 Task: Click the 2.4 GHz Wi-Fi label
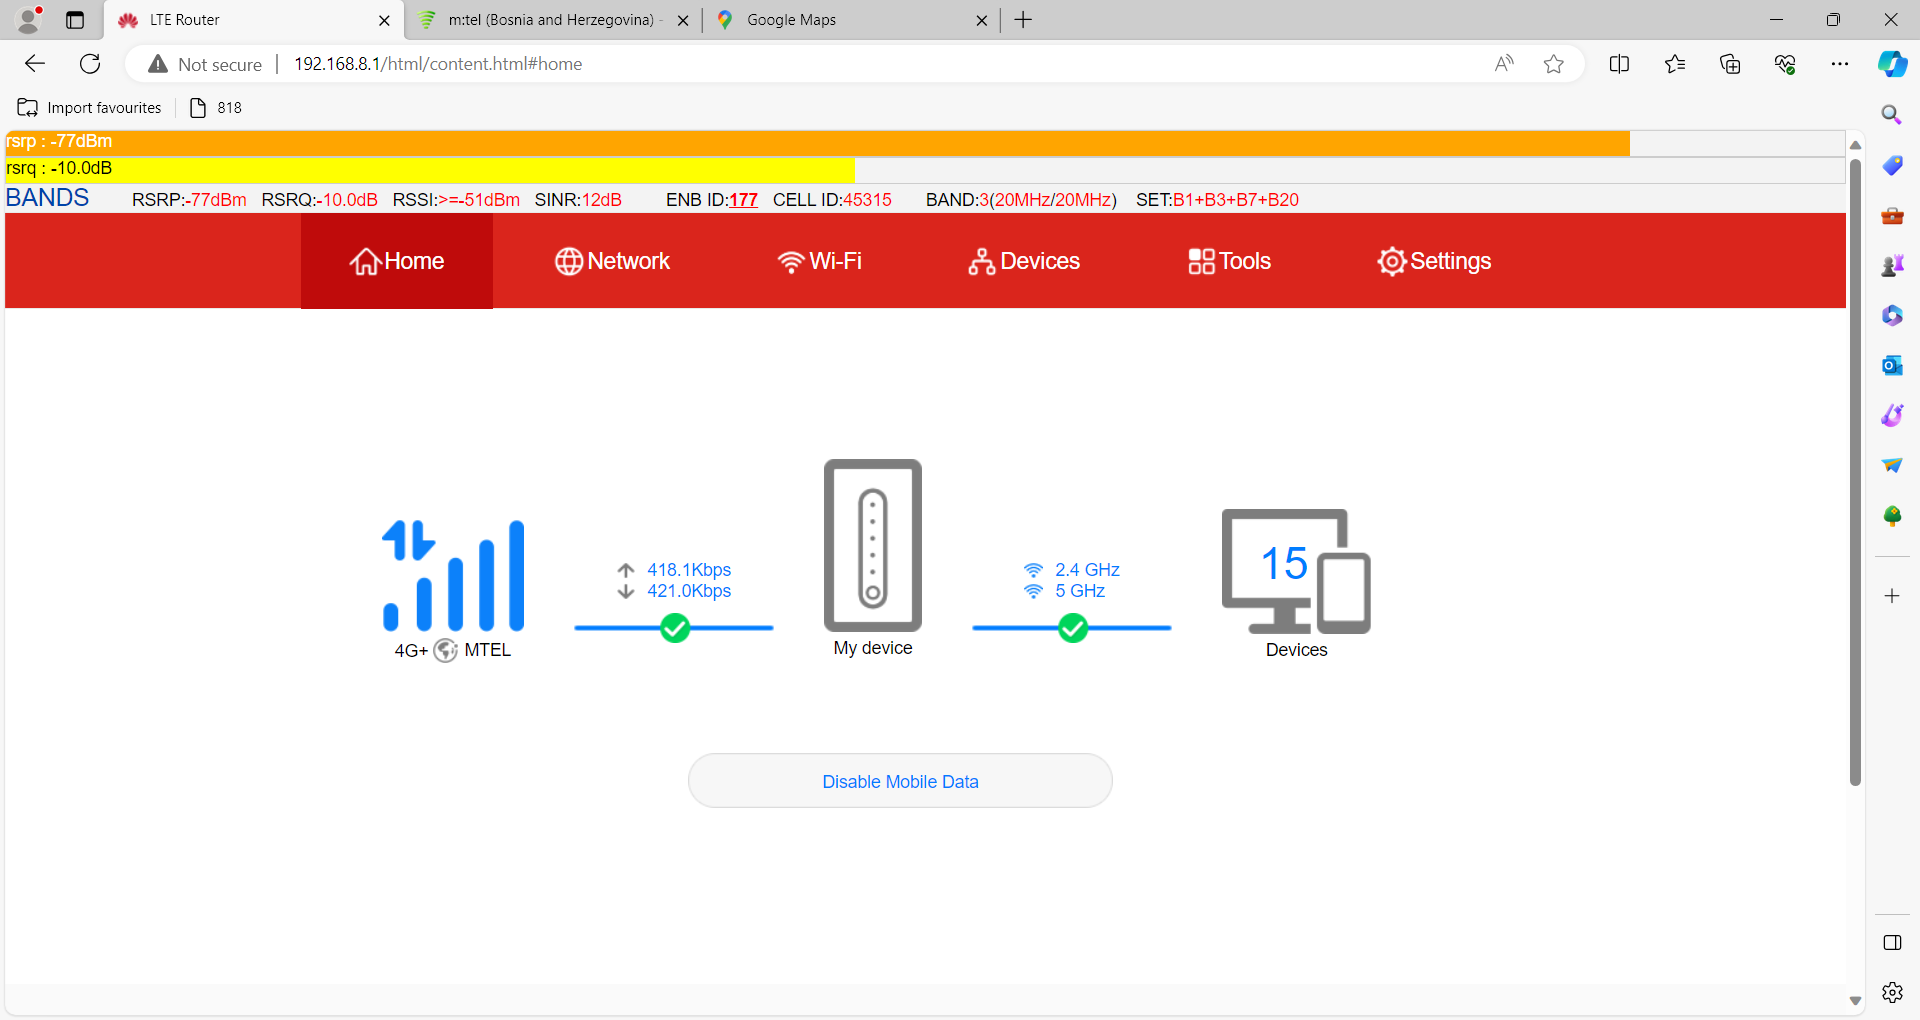[1087, 570]
